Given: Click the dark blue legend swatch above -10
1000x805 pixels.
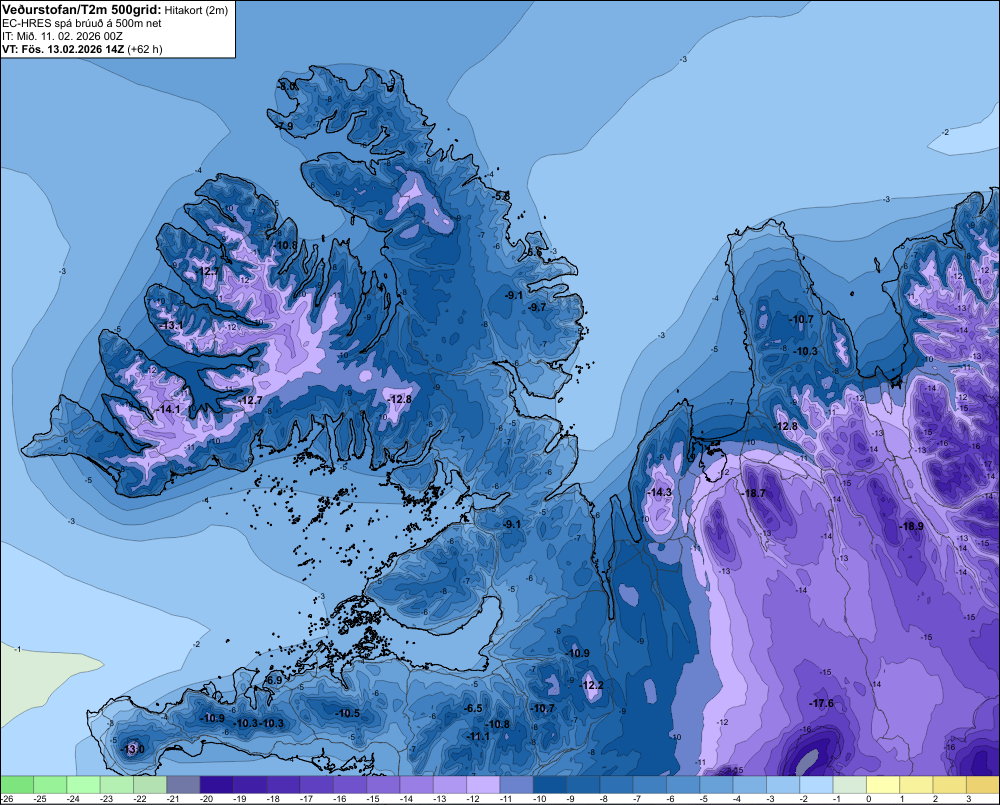Looking at the screenshot, I should (x=549, y=784).
